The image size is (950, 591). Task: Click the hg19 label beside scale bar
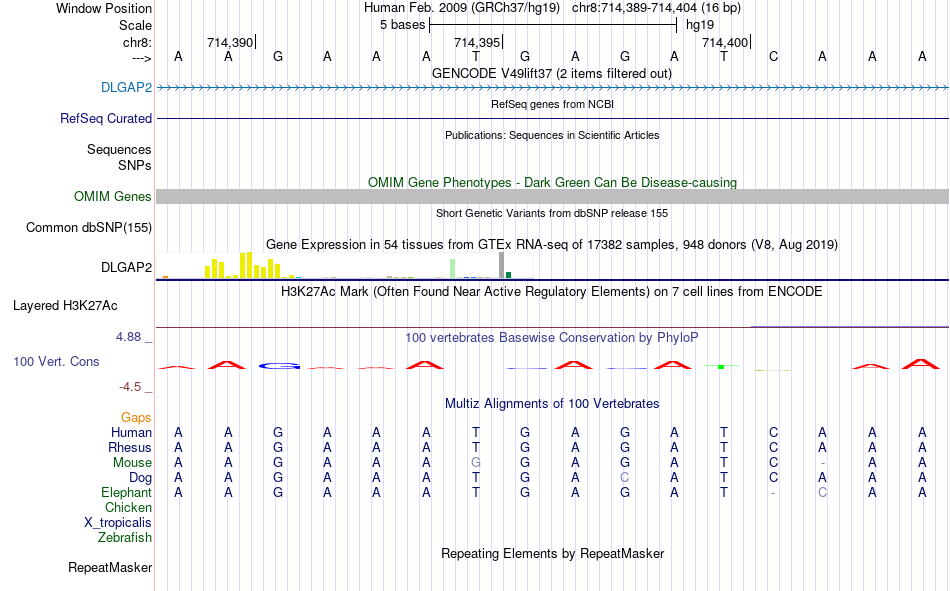700,25
